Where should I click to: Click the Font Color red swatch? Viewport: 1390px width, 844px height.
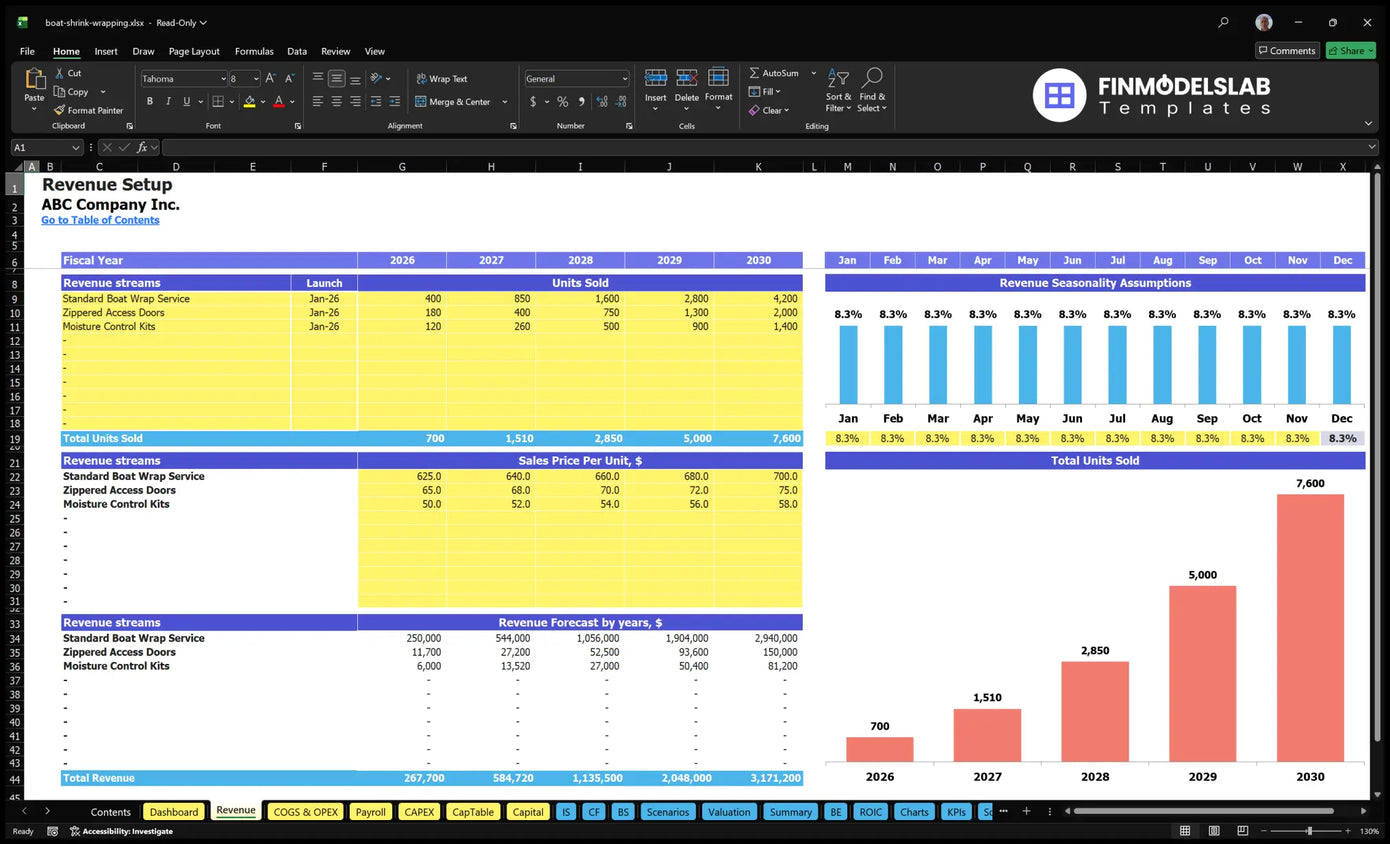coord(279,101)
